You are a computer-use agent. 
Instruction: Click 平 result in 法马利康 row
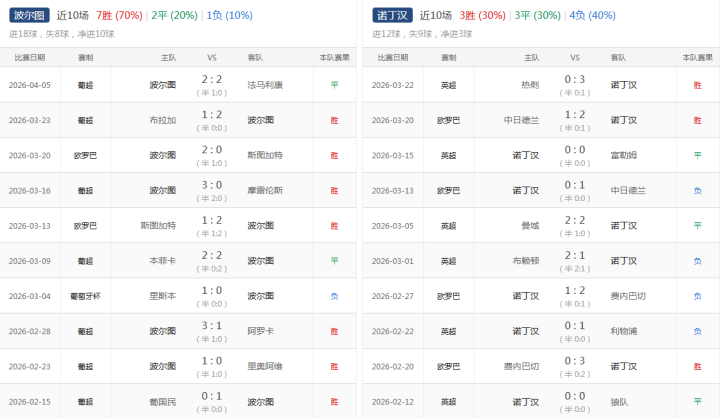click(334, 85)
